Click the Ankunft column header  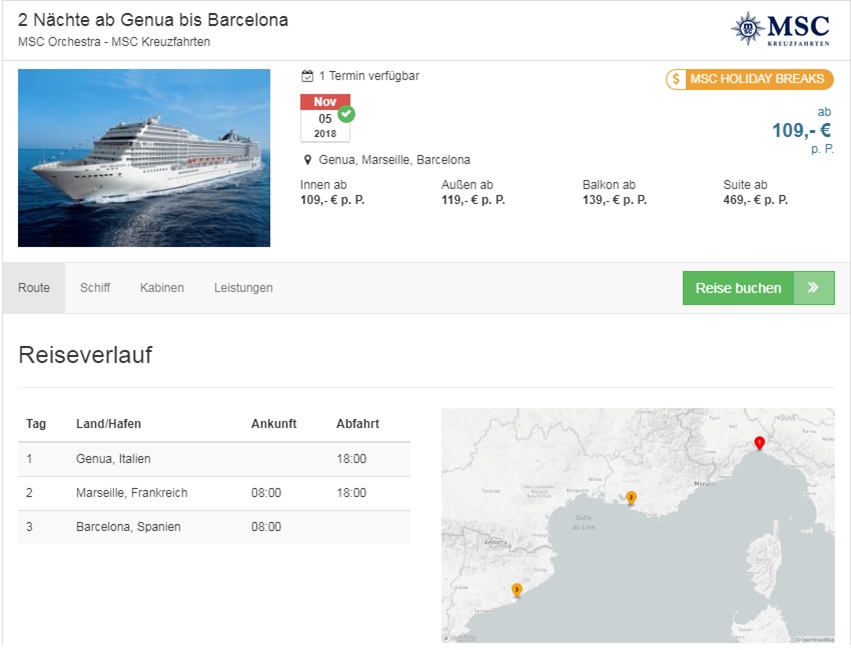[274, 424]
